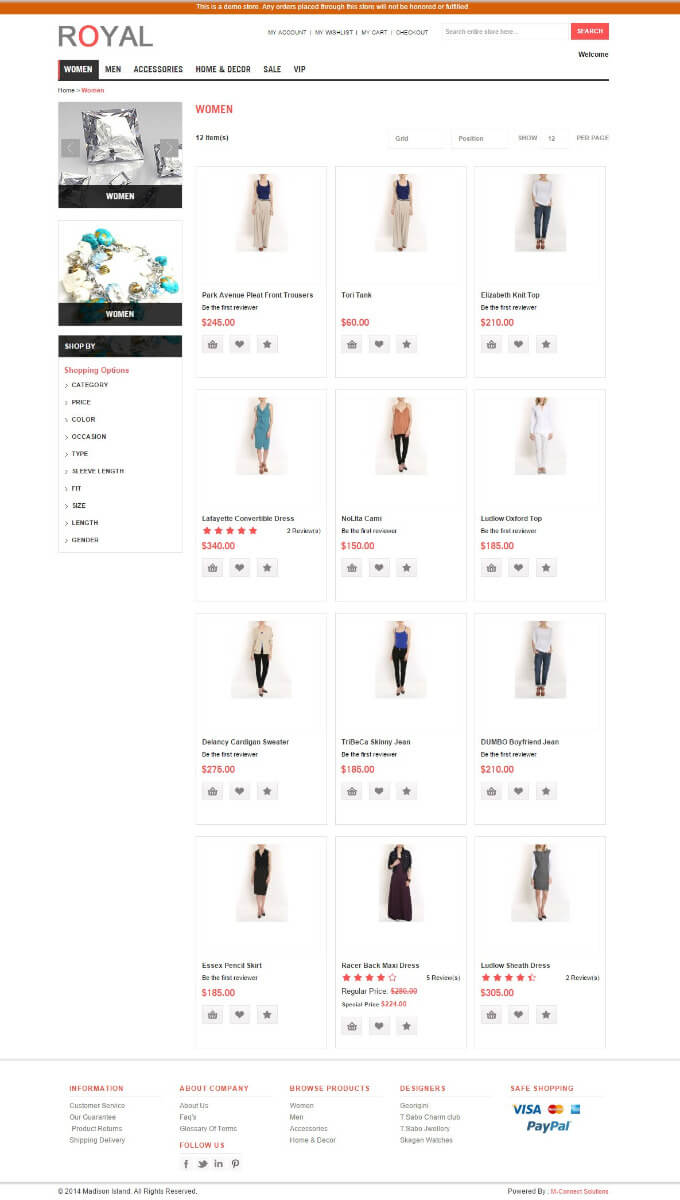The image size is (680, 1200).
Task: Go to next slide on the diamond banner
Action: (170, 148)
